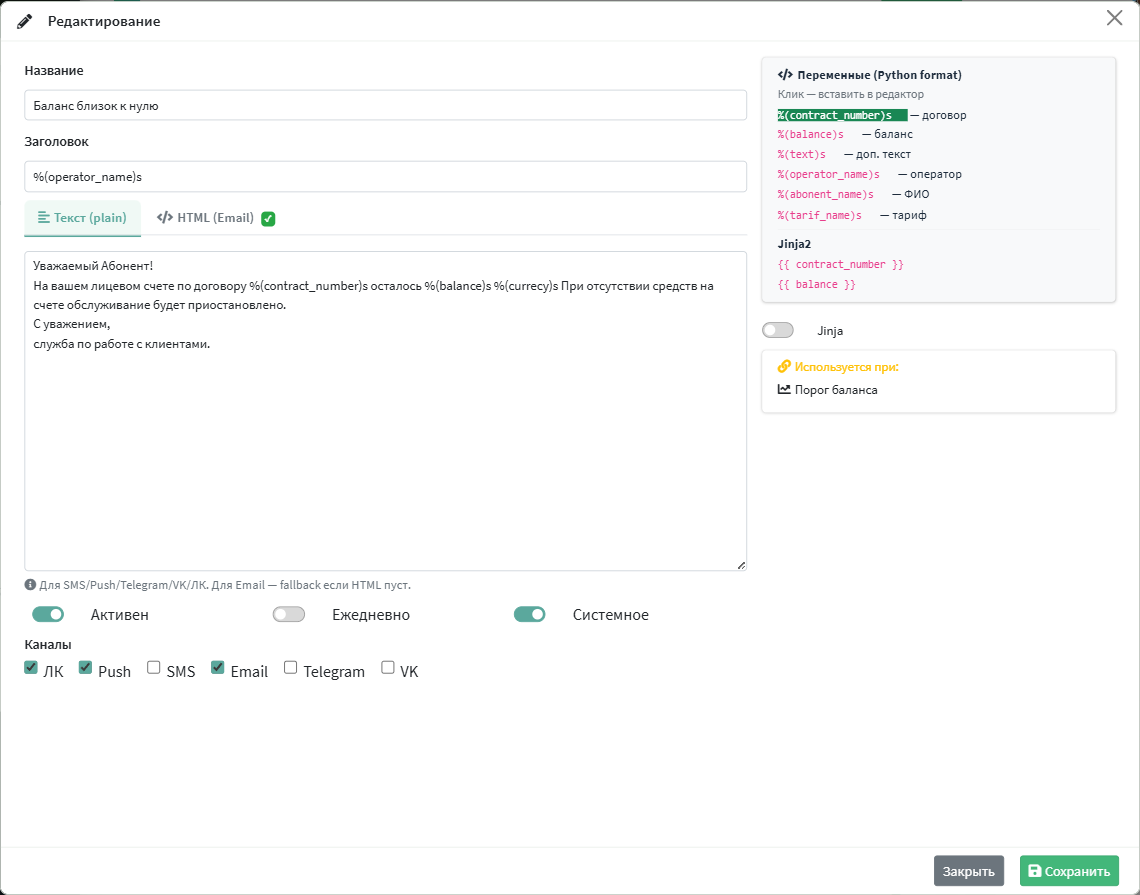Click the Редактирование dialog title
1140x895 pixels.
pyautogui.click(x=104, y=21)
